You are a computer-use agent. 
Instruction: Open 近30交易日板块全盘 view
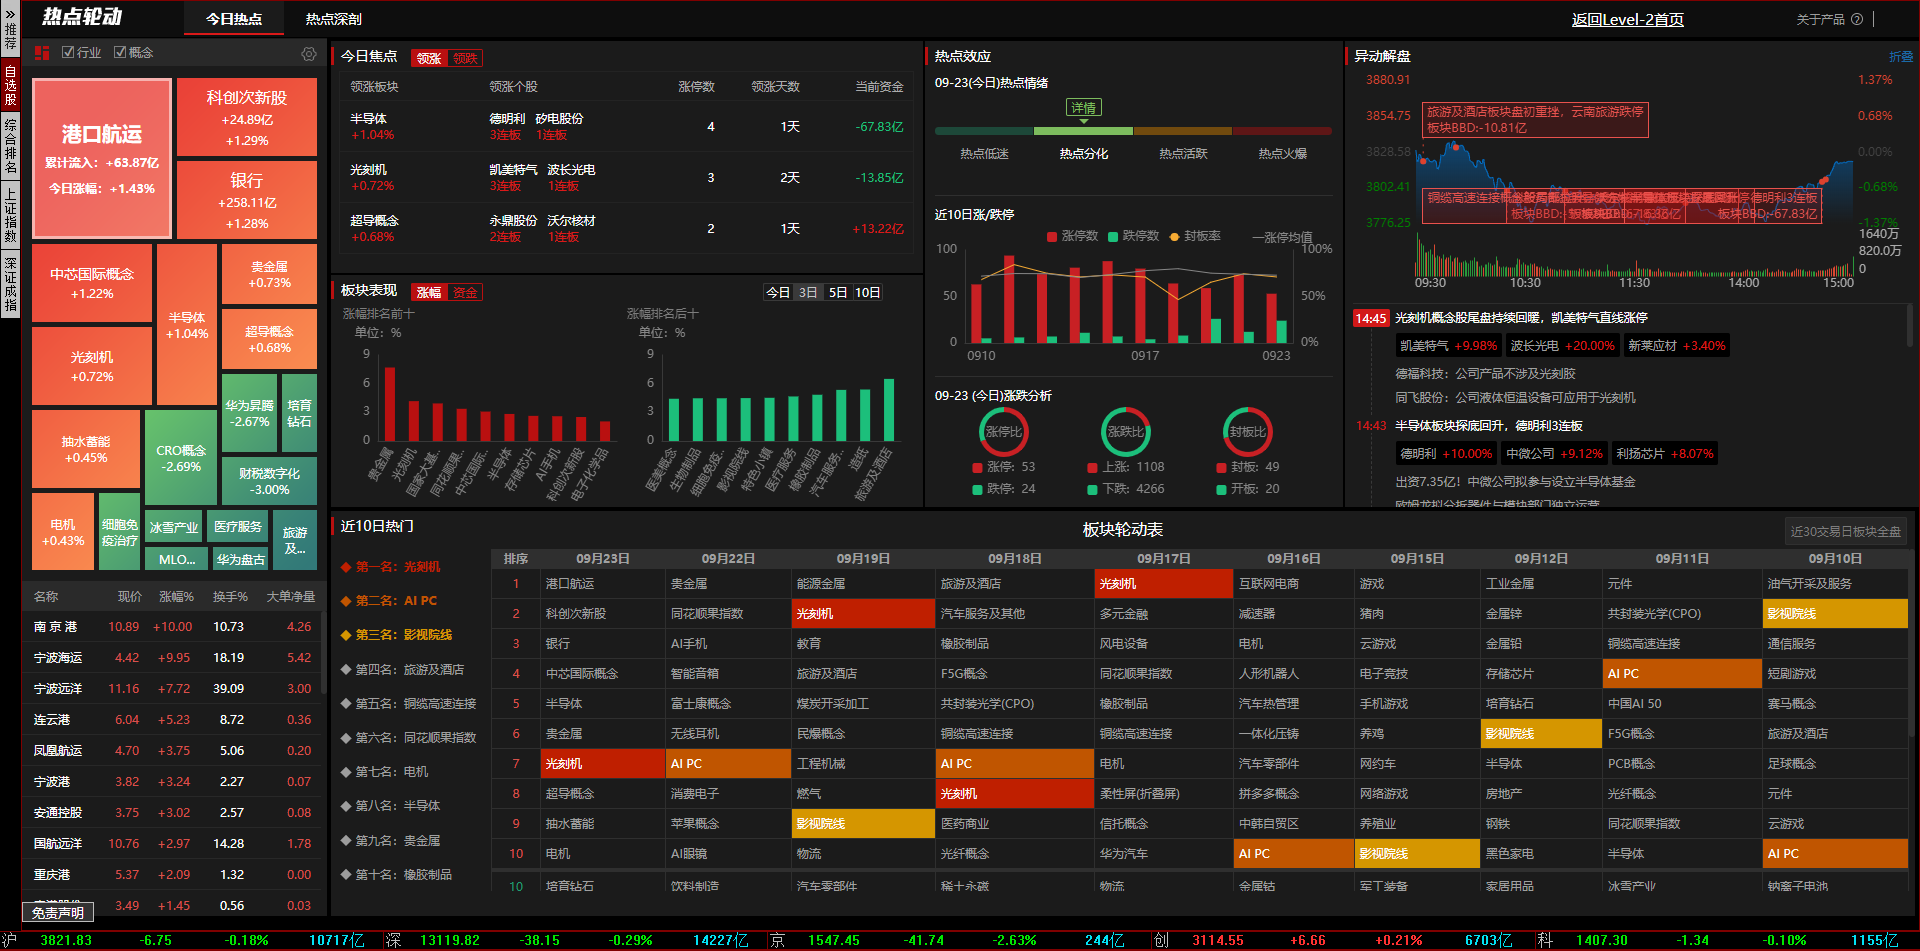(1845, 531)
